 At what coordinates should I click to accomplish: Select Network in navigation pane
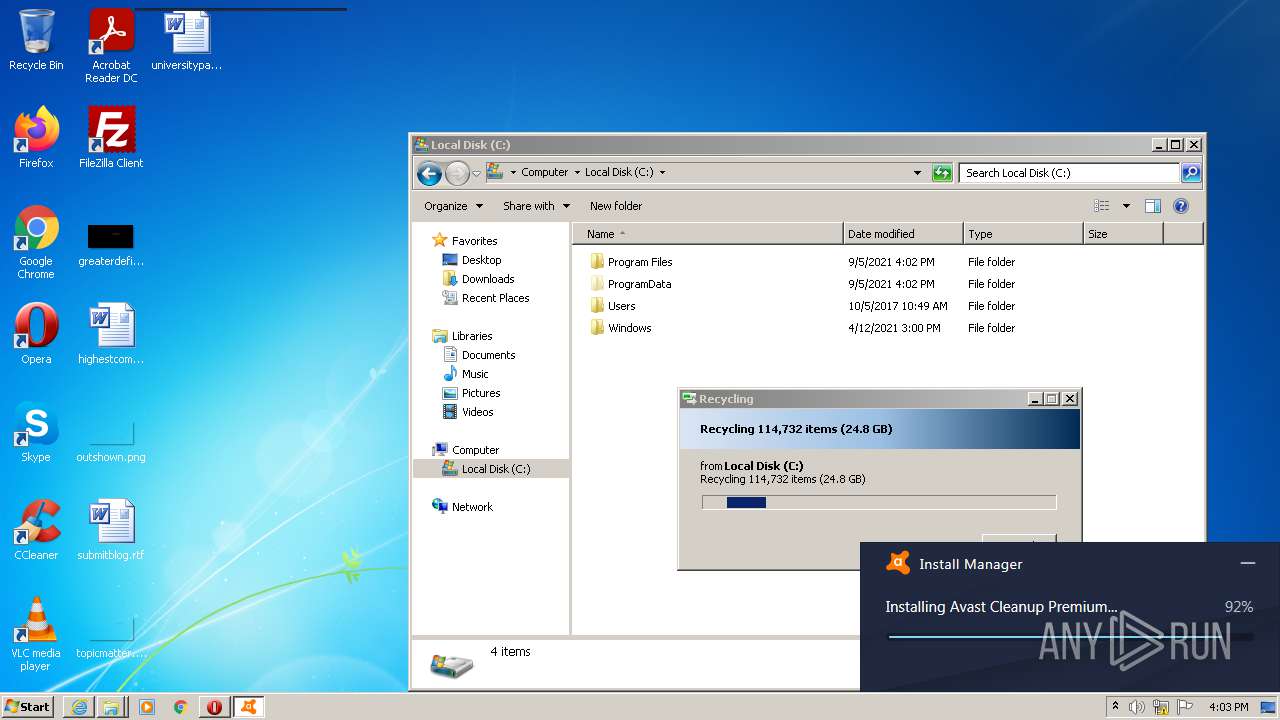463,507
